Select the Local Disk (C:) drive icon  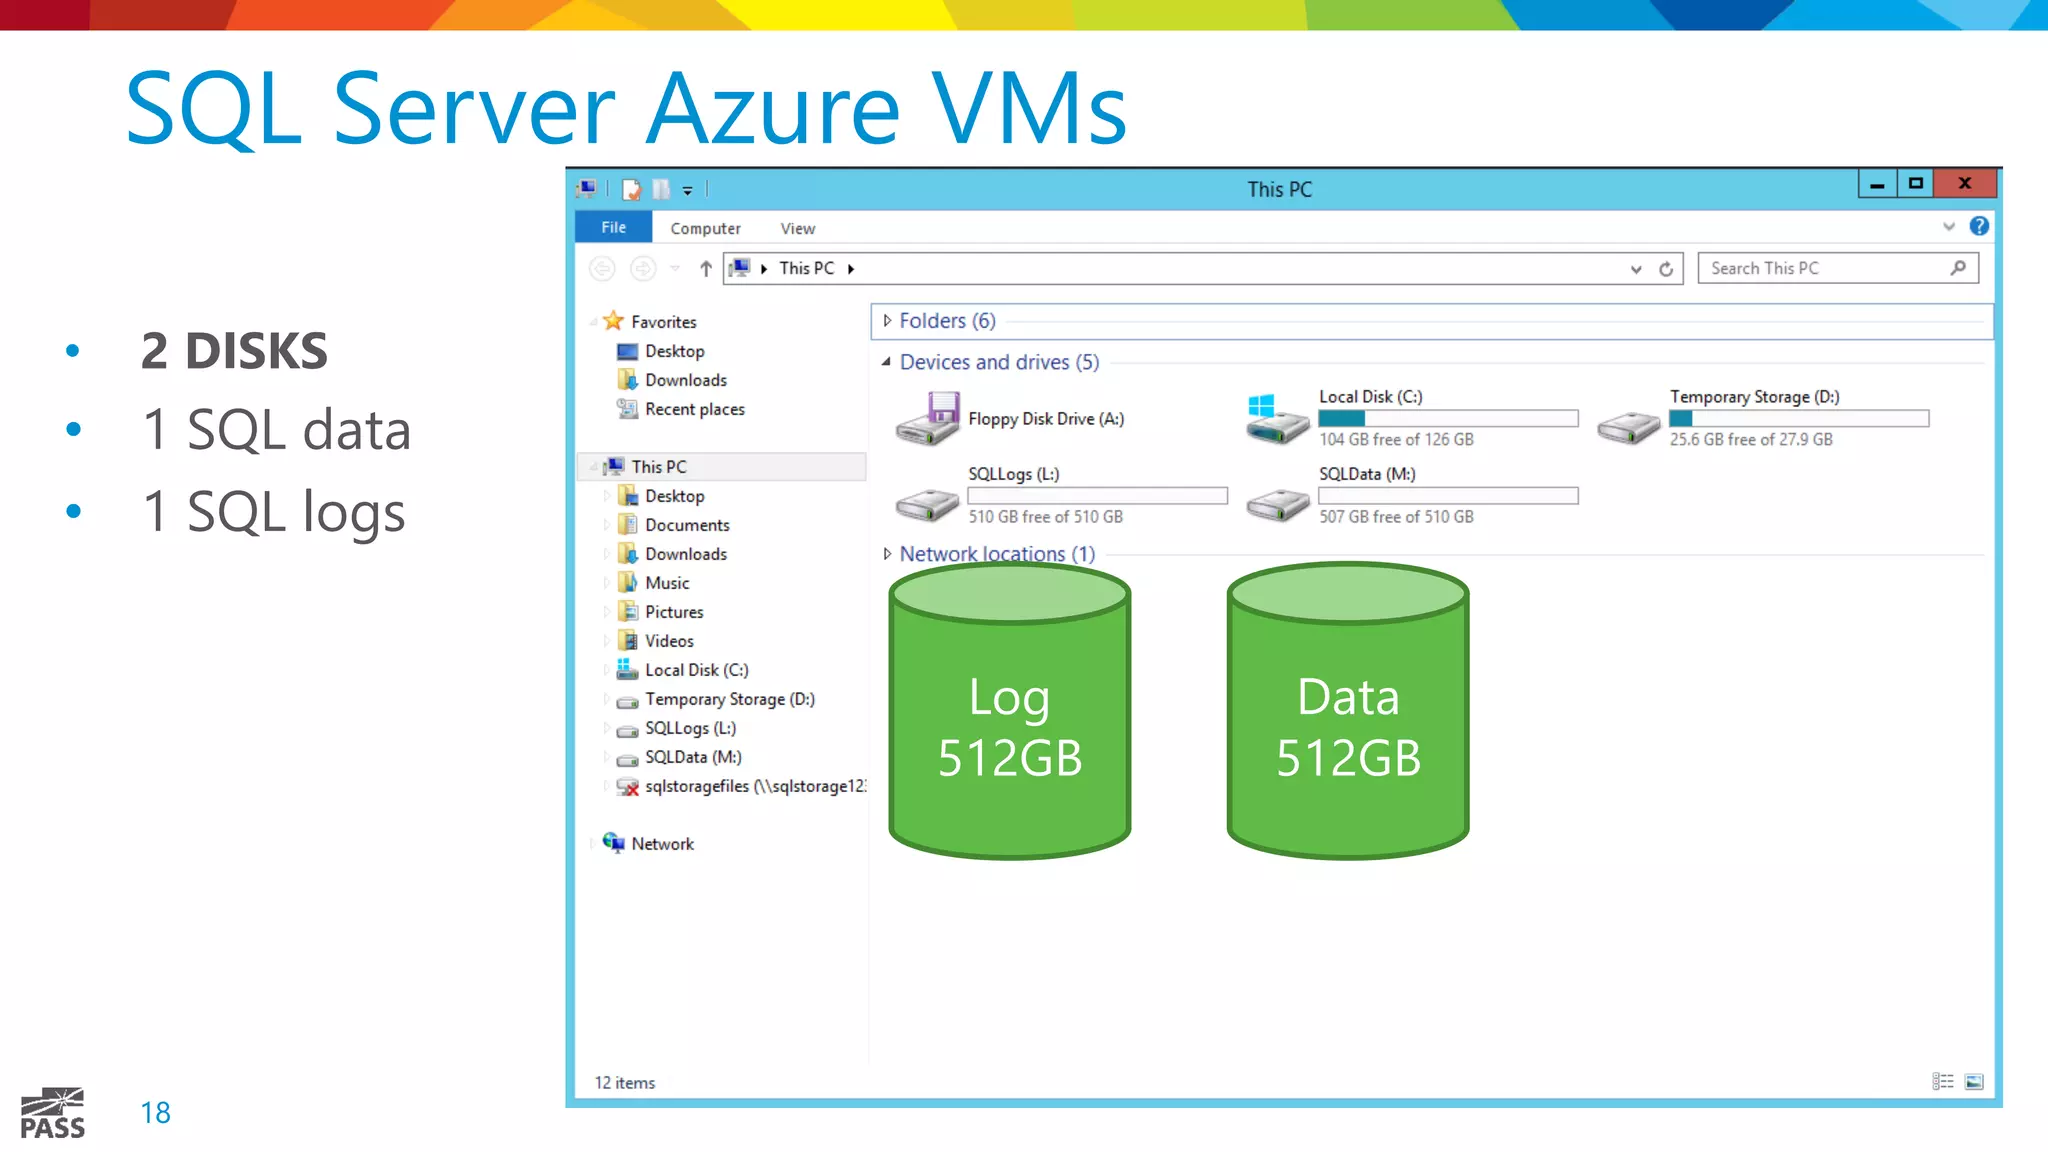(x=1277, y=419)
